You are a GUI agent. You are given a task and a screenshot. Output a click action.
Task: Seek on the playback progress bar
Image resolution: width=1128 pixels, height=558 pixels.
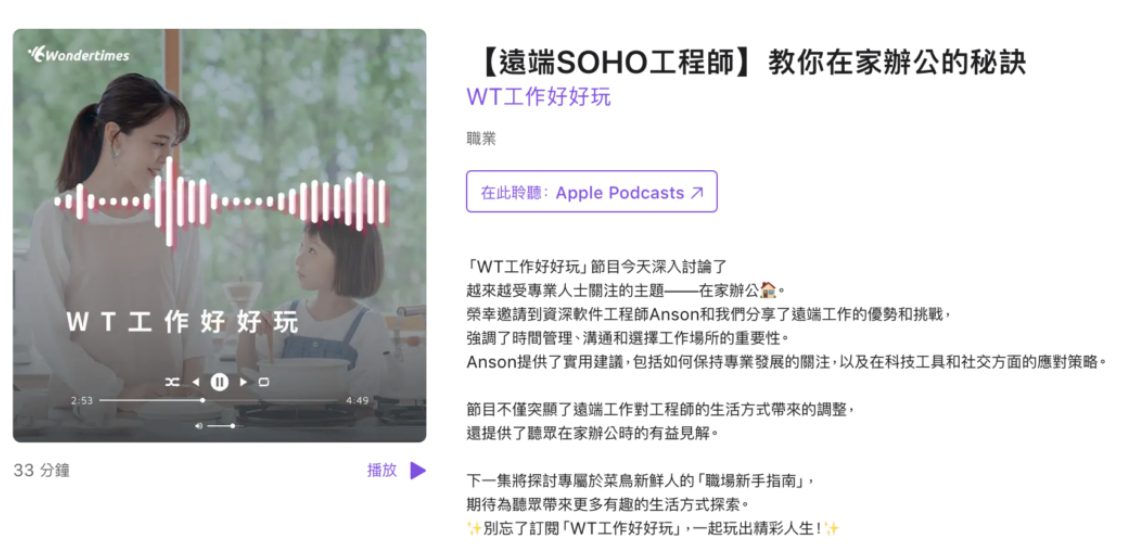tap(219, 401)
